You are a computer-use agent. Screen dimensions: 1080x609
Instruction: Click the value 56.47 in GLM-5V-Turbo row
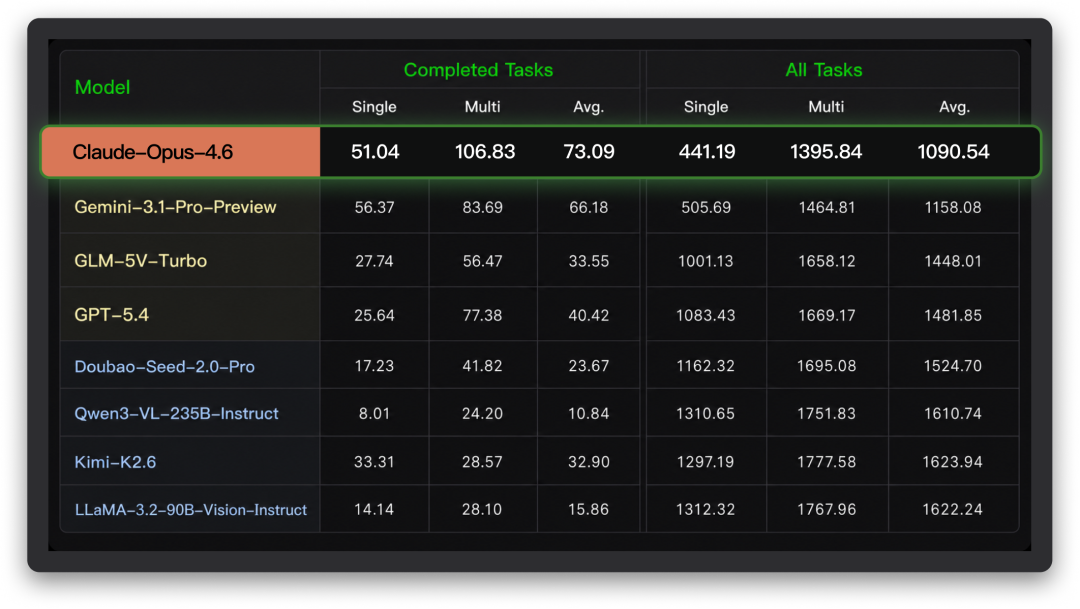click(x=482, y=261)
